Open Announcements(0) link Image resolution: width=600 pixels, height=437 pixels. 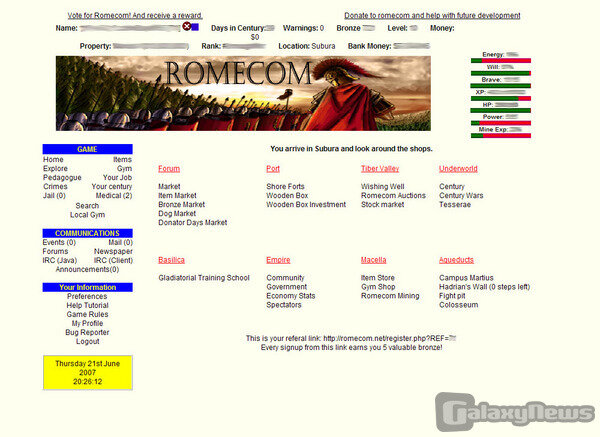87,269
